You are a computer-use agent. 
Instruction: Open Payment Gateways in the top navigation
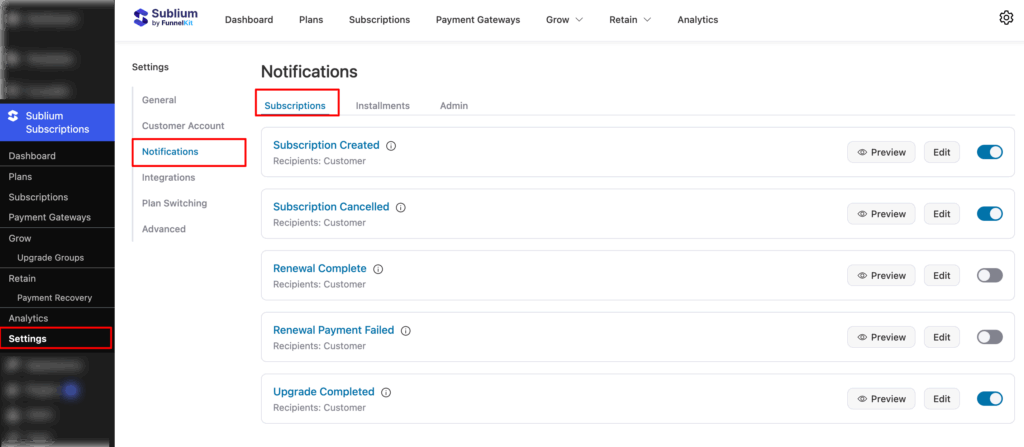pyautogui.click(x=478, y=20)
